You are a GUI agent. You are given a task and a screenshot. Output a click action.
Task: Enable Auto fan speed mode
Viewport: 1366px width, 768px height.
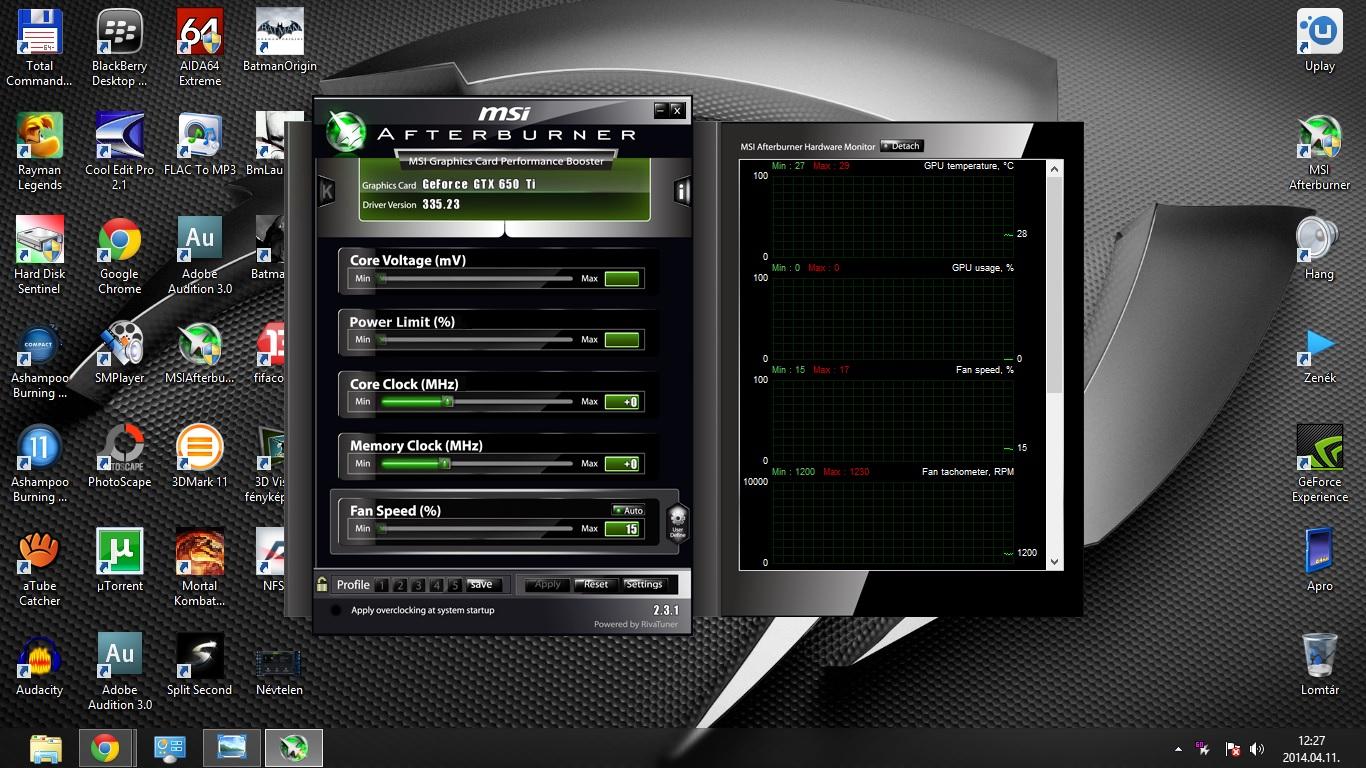coord(629,510)
